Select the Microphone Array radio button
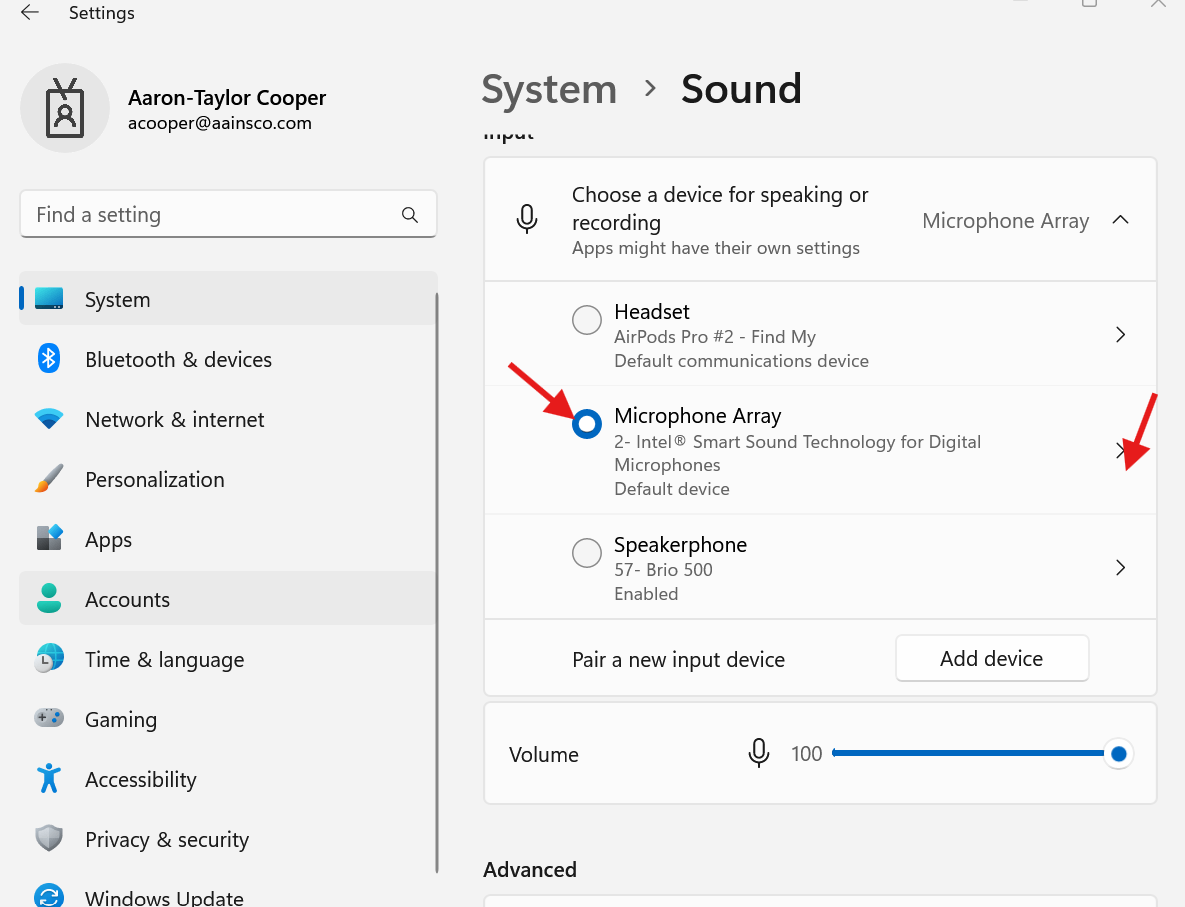Viewport: 1185px width, 907px height. [x=587, y=424]
